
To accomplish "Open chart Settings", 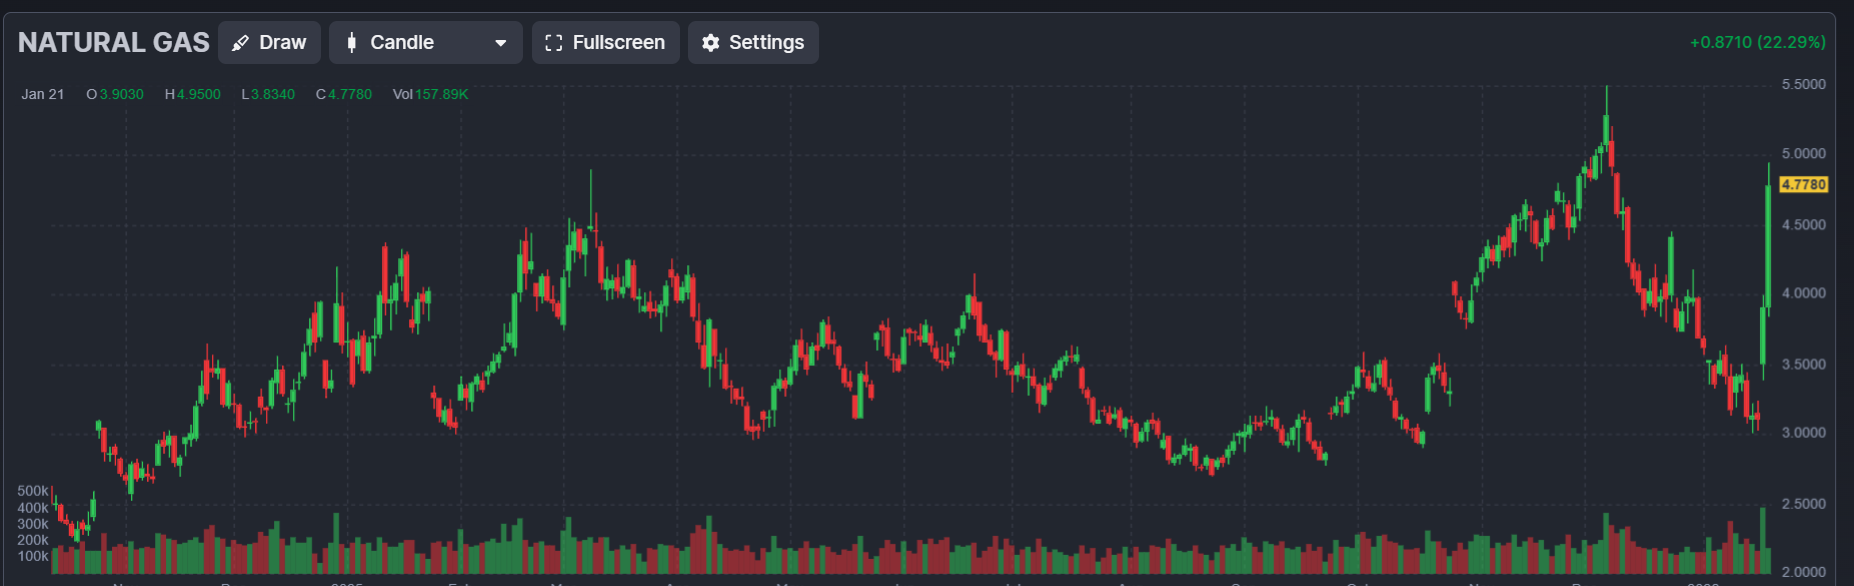I will [753, 43].
